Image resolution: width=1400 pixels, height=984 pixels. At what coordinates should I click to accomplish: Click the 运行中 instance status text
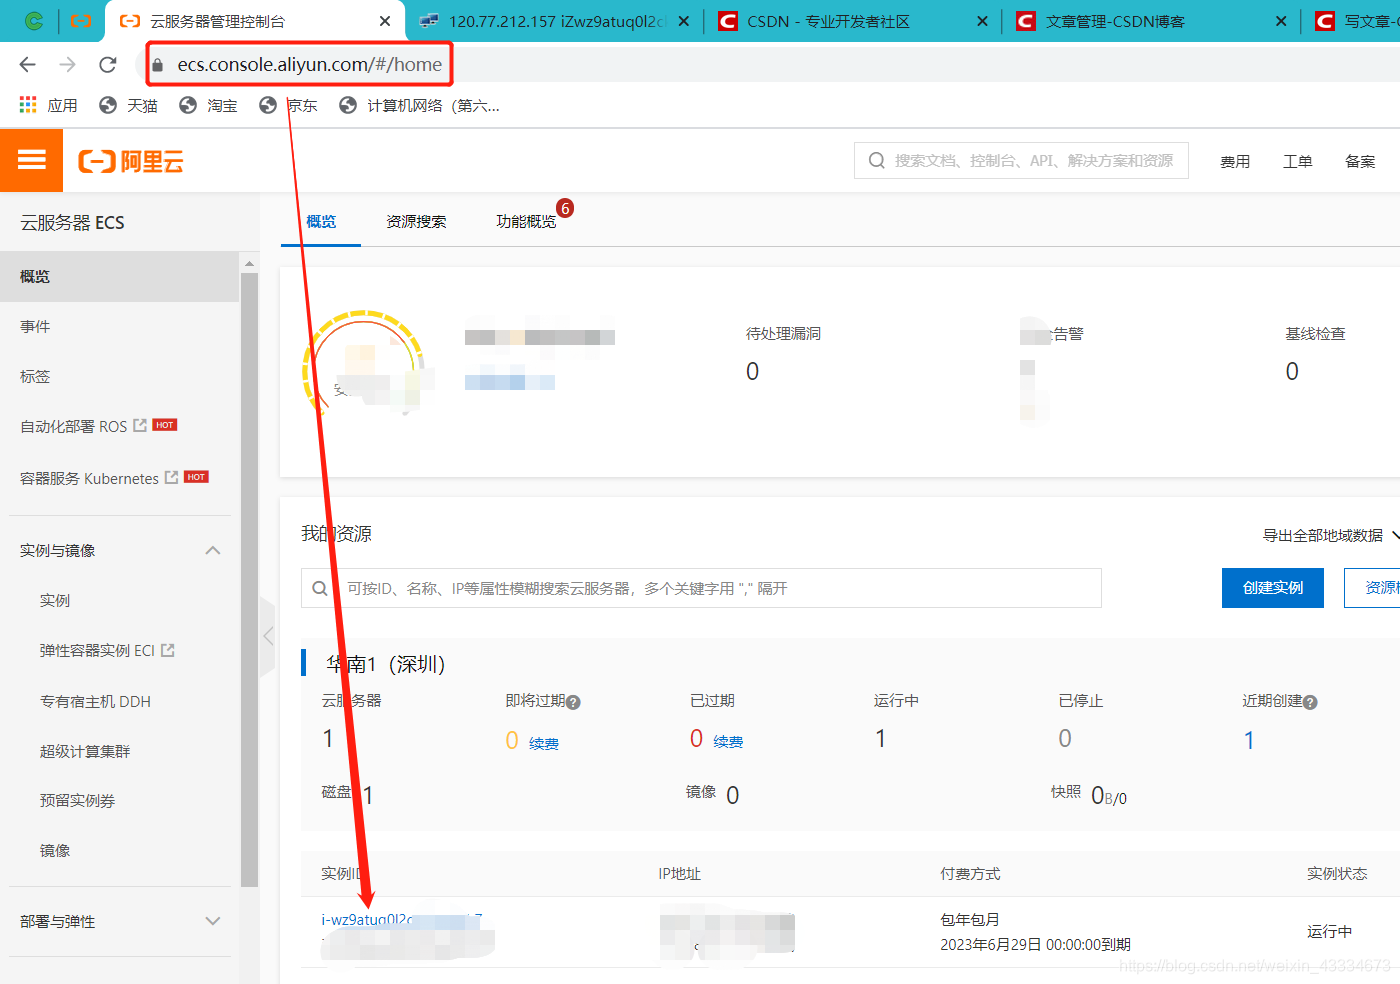1329,931
